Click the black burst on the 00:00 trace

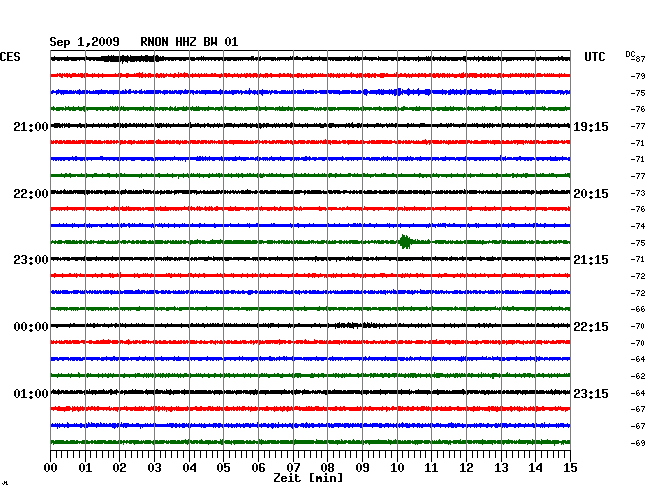357,325
